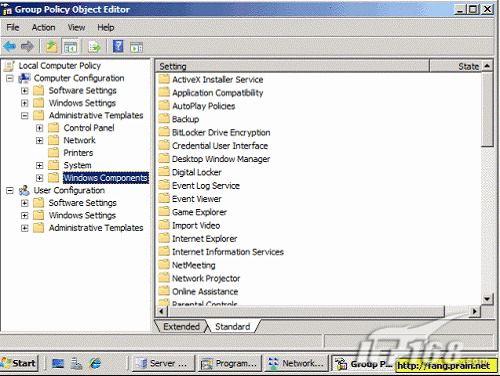Select Game Explorer in the list
Image resolution: width=500 pixels, height=376 pixels.
click(199, 212)
